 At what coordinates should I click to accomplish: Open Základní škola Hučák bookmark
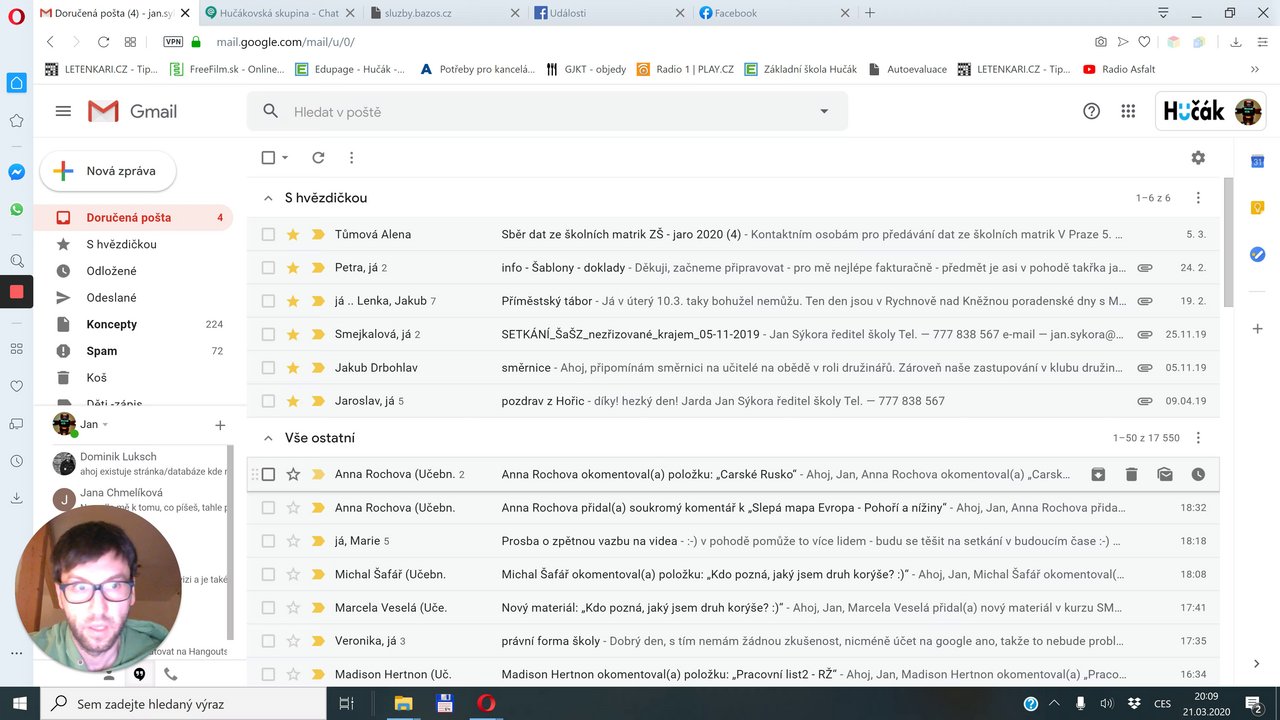tap(801, 69)
